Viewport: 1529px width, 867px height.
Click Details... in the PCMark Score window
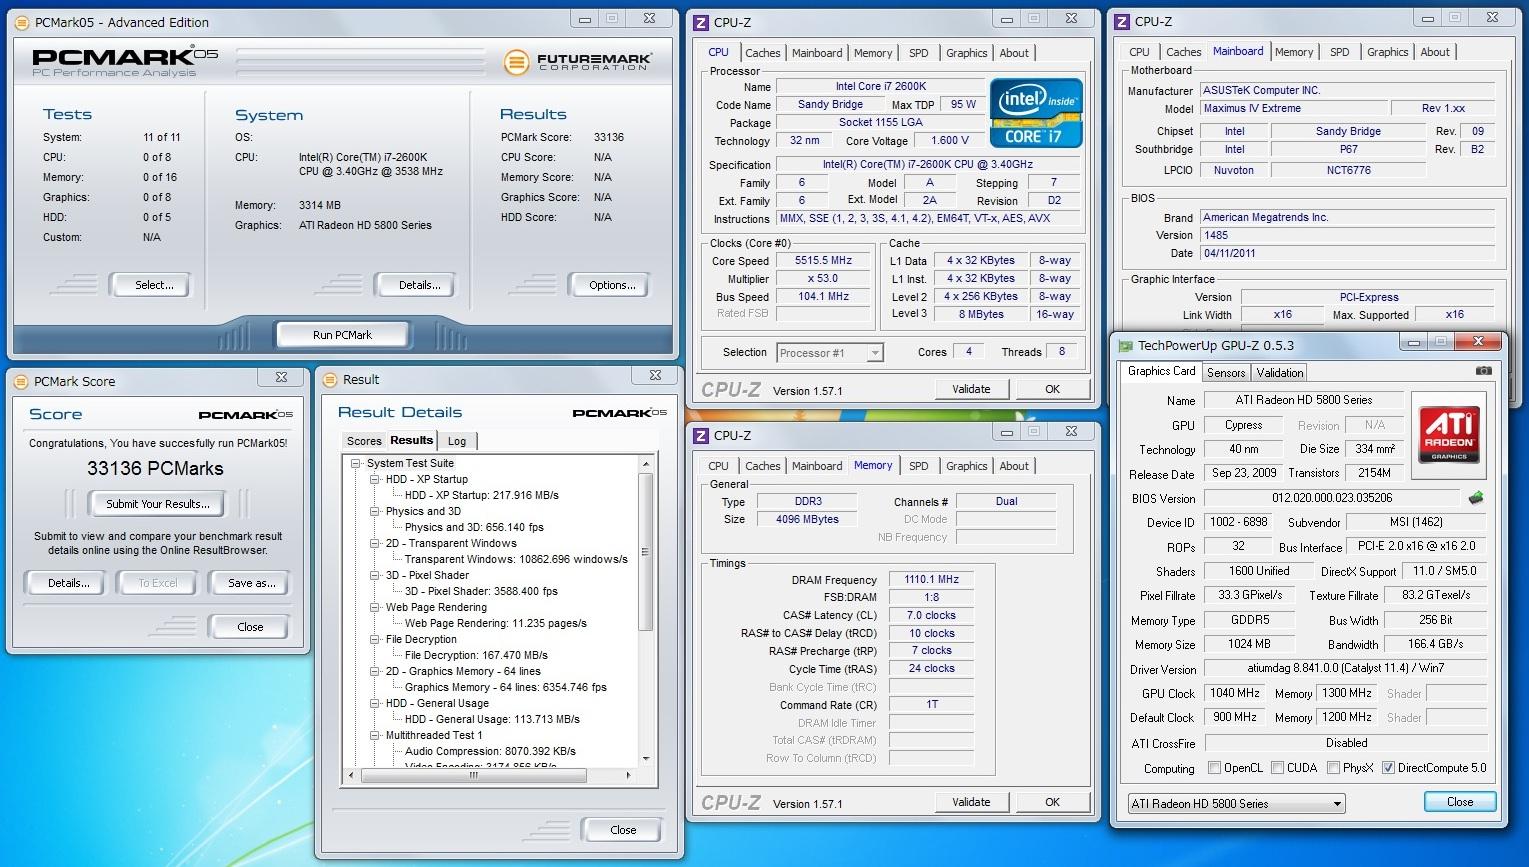coord(68,583)
